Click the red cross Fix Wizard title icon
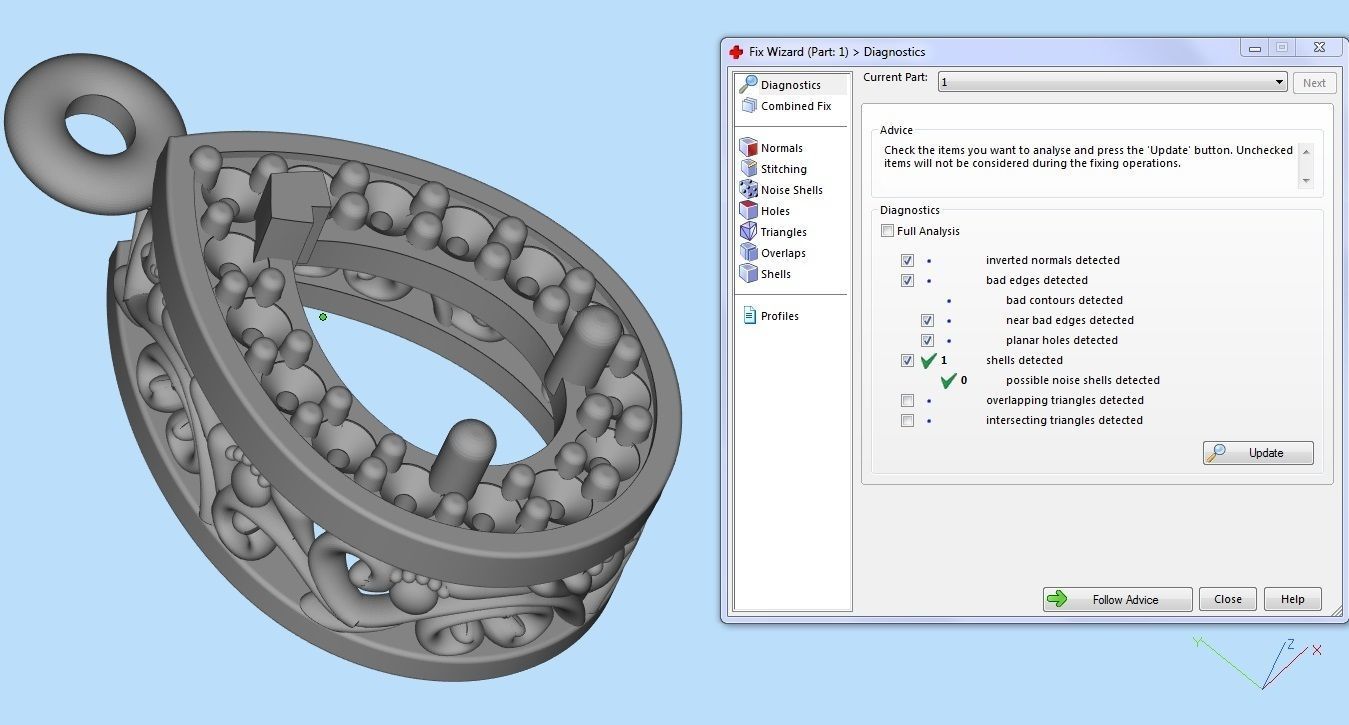The height and width of the screenshot is (725, 1349). (736, 52)
